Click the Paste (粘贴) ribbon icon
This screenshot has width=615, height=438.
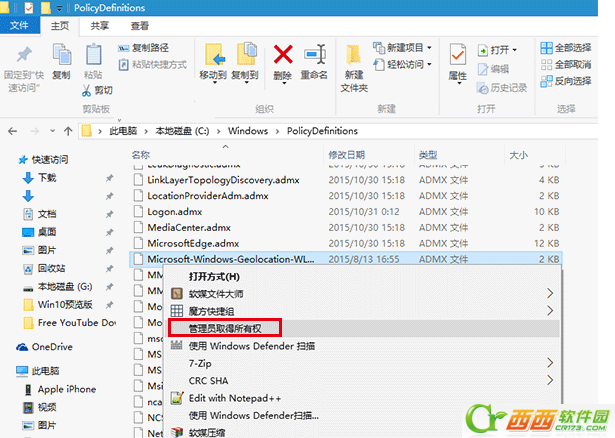pos(93,55)
